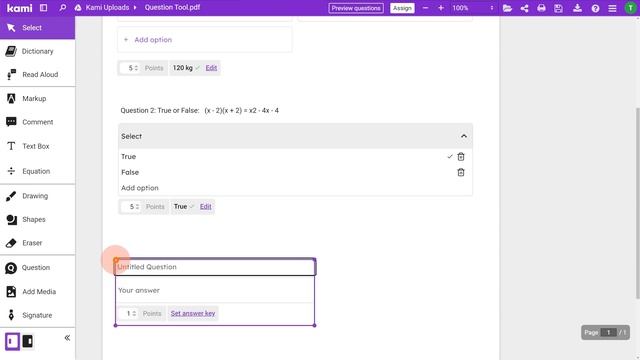The width and height of the screenshot is (640, 360).
Task: Choose the Text Box tool
Action: tap(38, 146)
